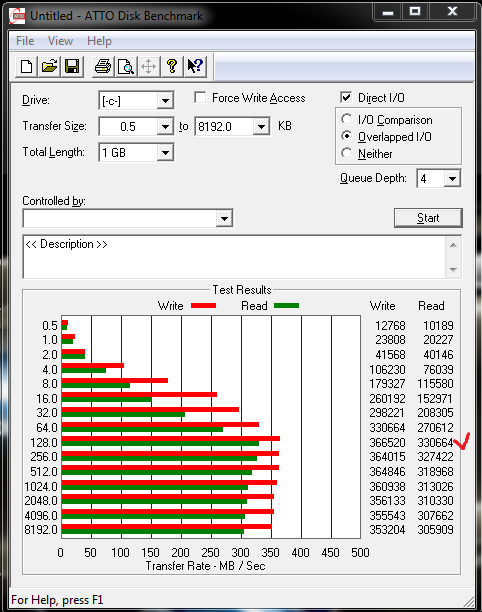Select the Neither radio button
The width and height of the screenshot is (482, 612).
tap(346, 153)
